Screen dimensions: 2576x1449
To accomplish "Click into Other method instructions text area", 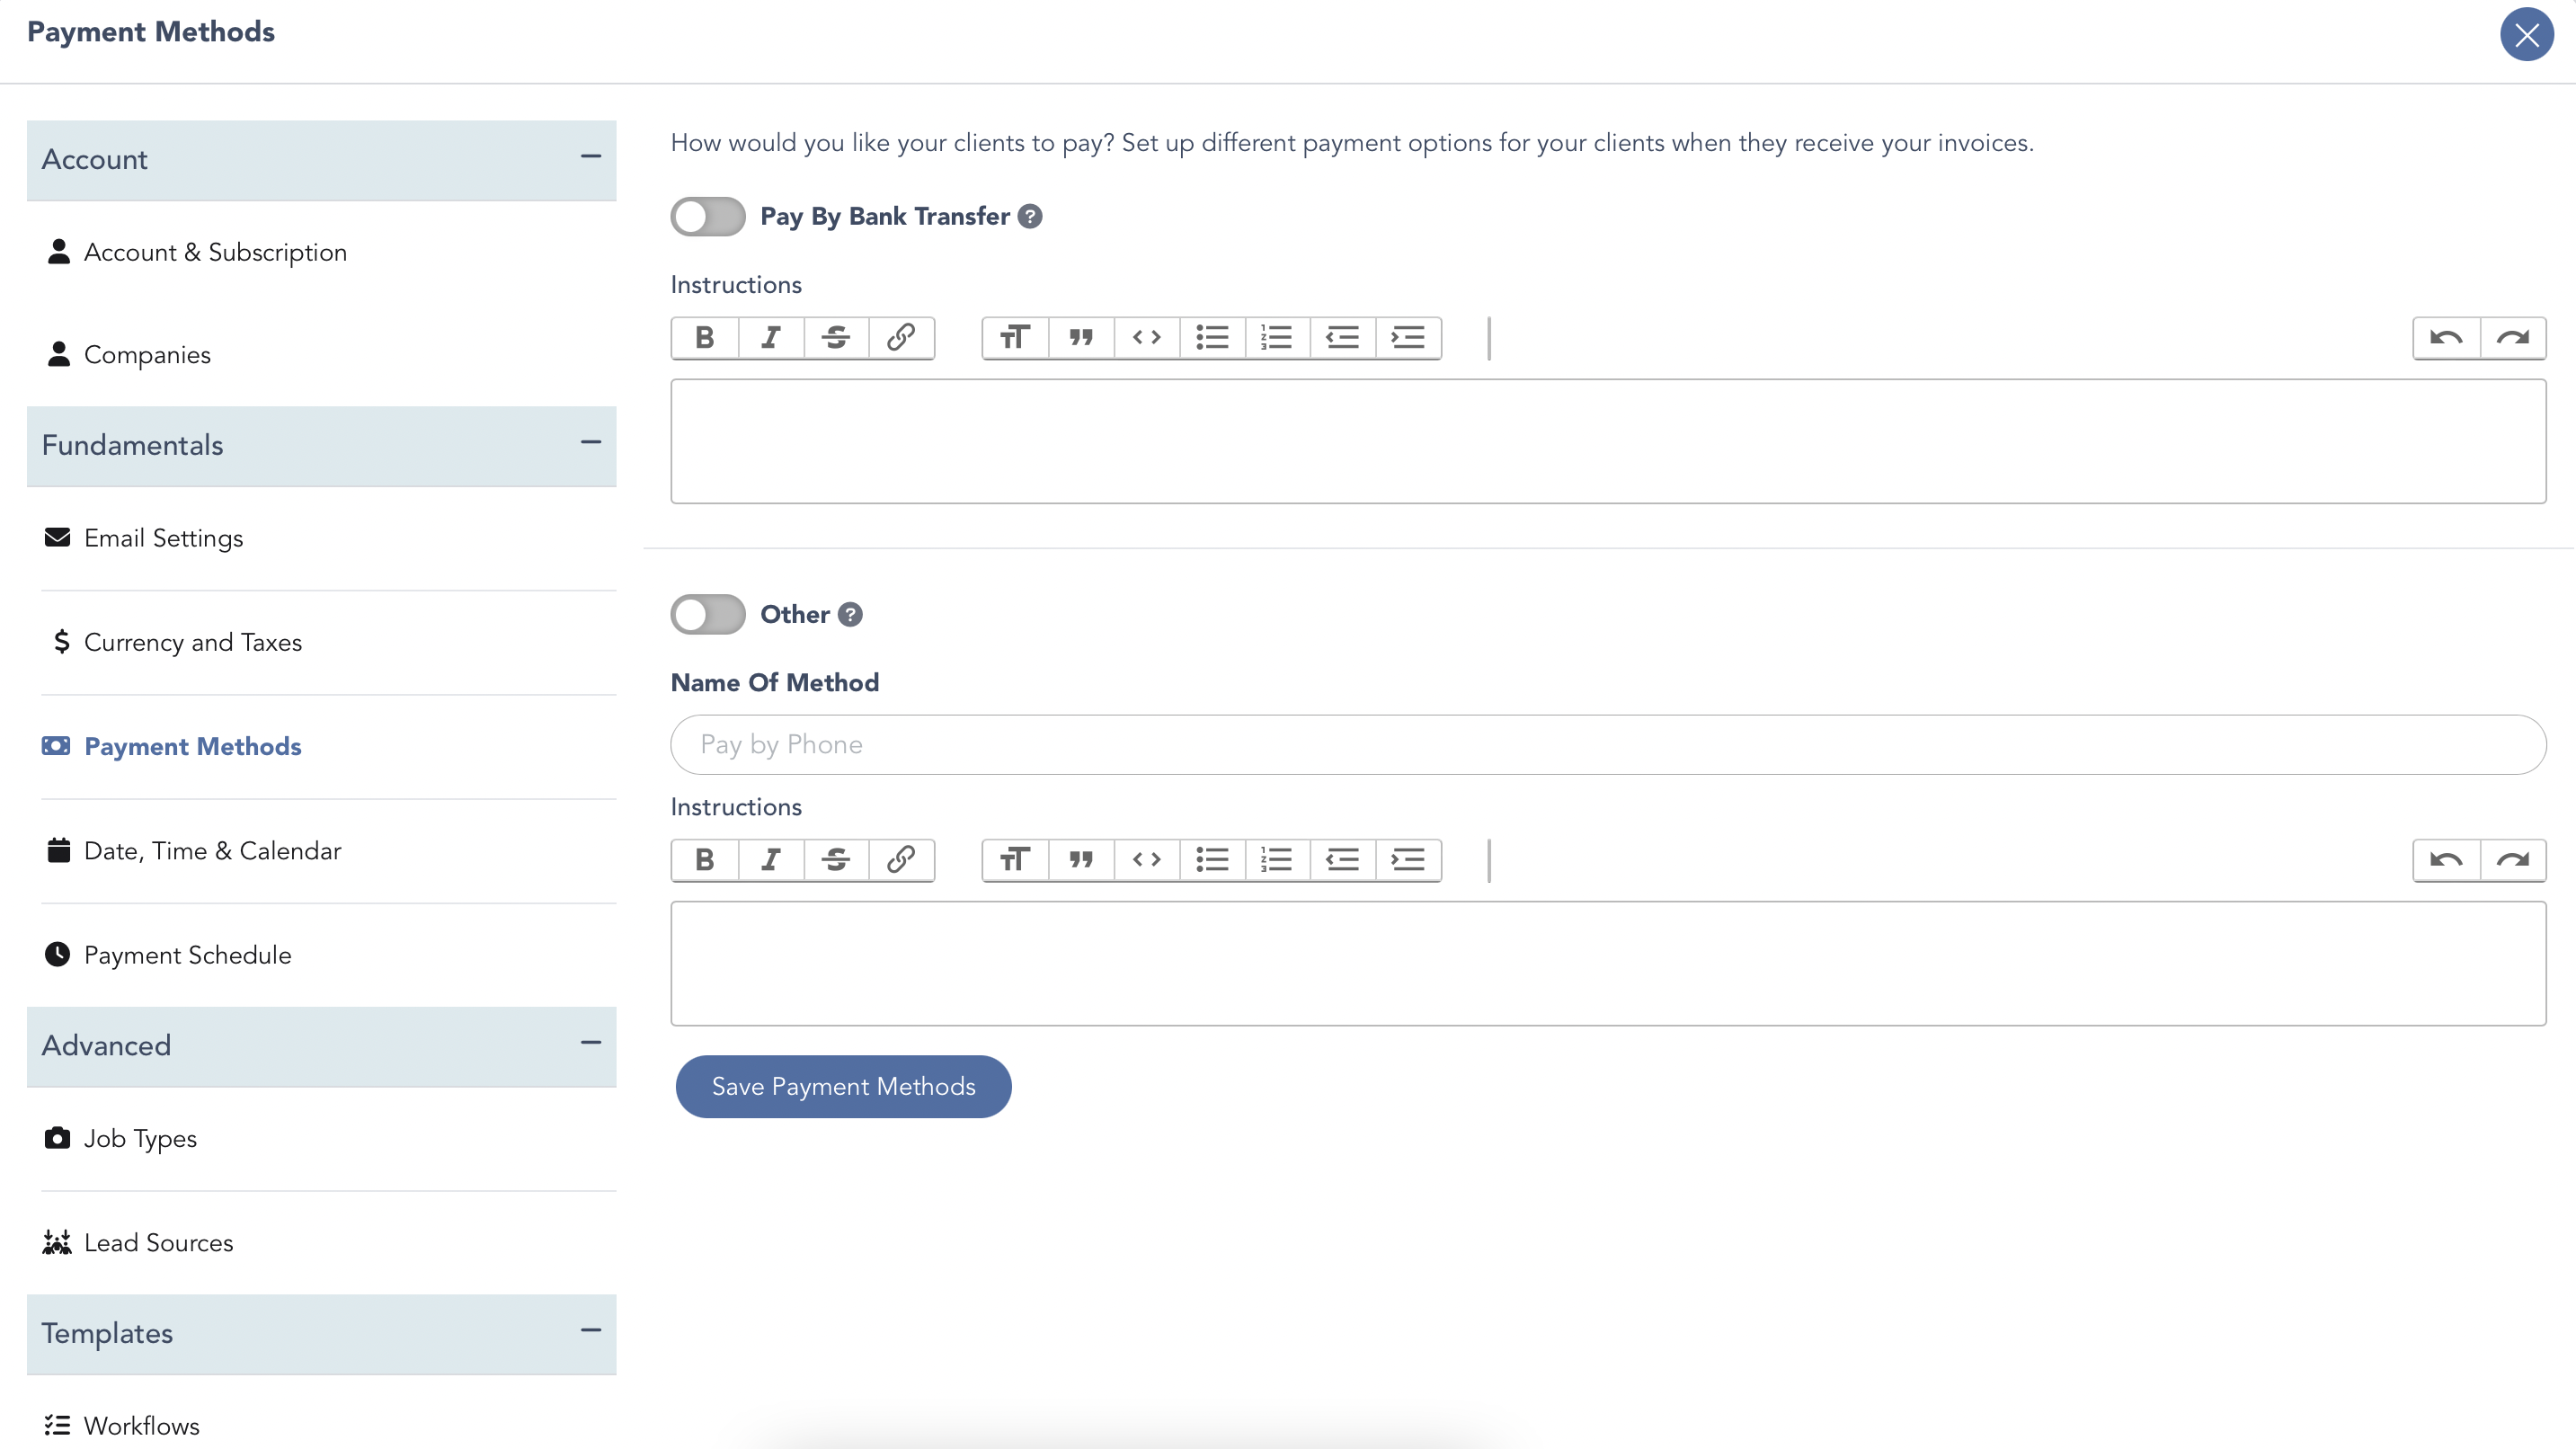I will 1608,964.
